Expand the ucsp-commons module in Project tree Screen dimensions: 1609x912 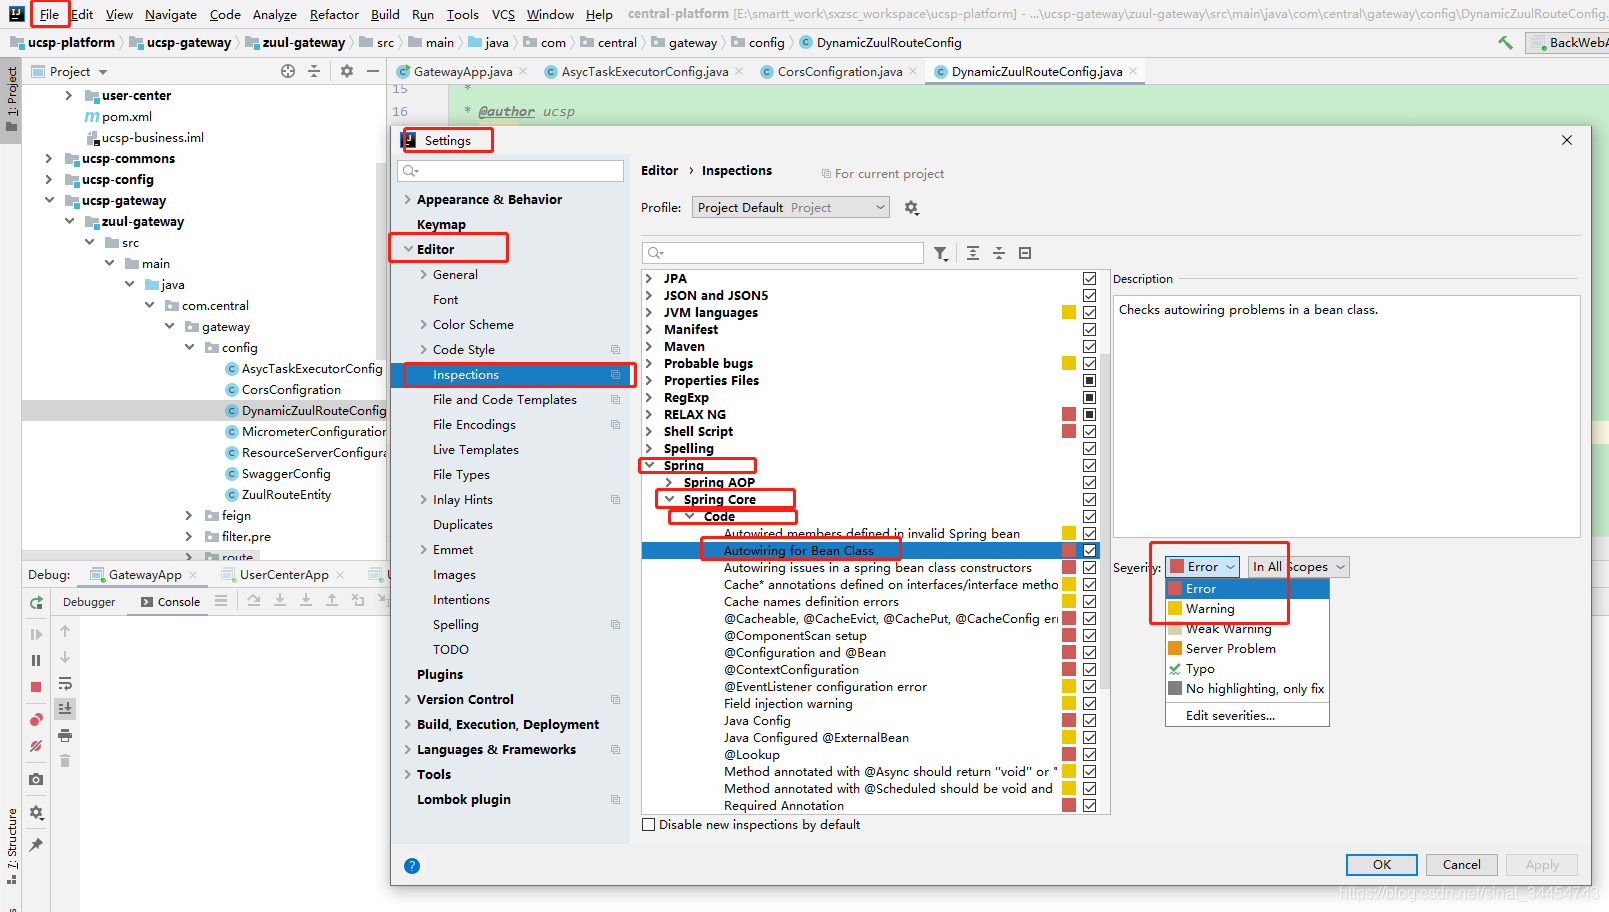[49, 159]
